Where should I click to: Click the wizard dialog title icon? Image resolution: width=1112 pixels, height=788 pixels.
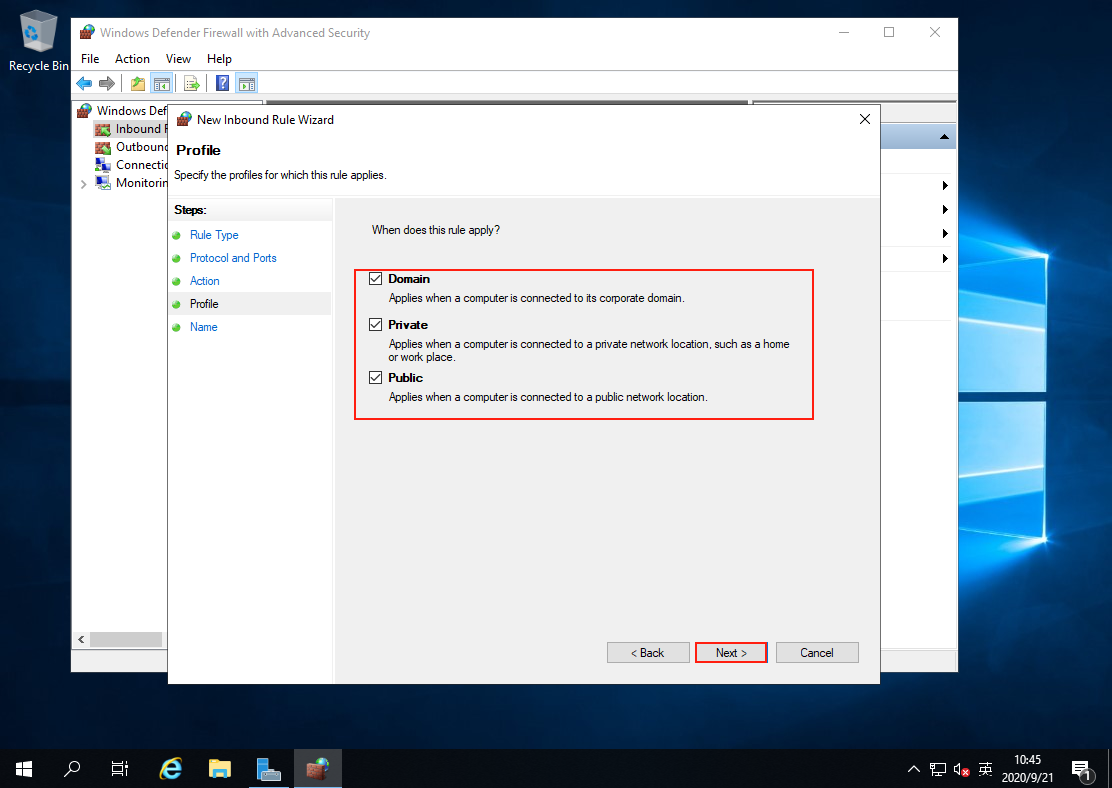pyautogui.click(x=184, y=119)
